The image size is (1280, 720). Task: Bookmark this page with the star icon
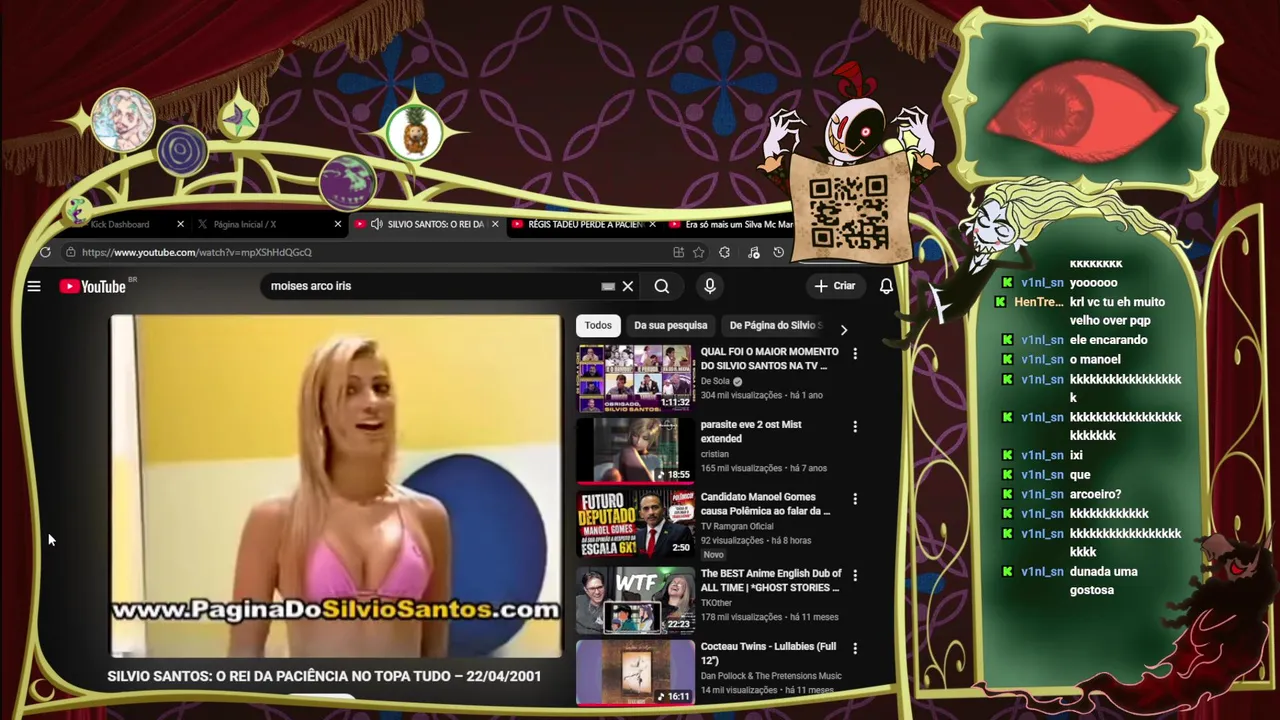699,252
